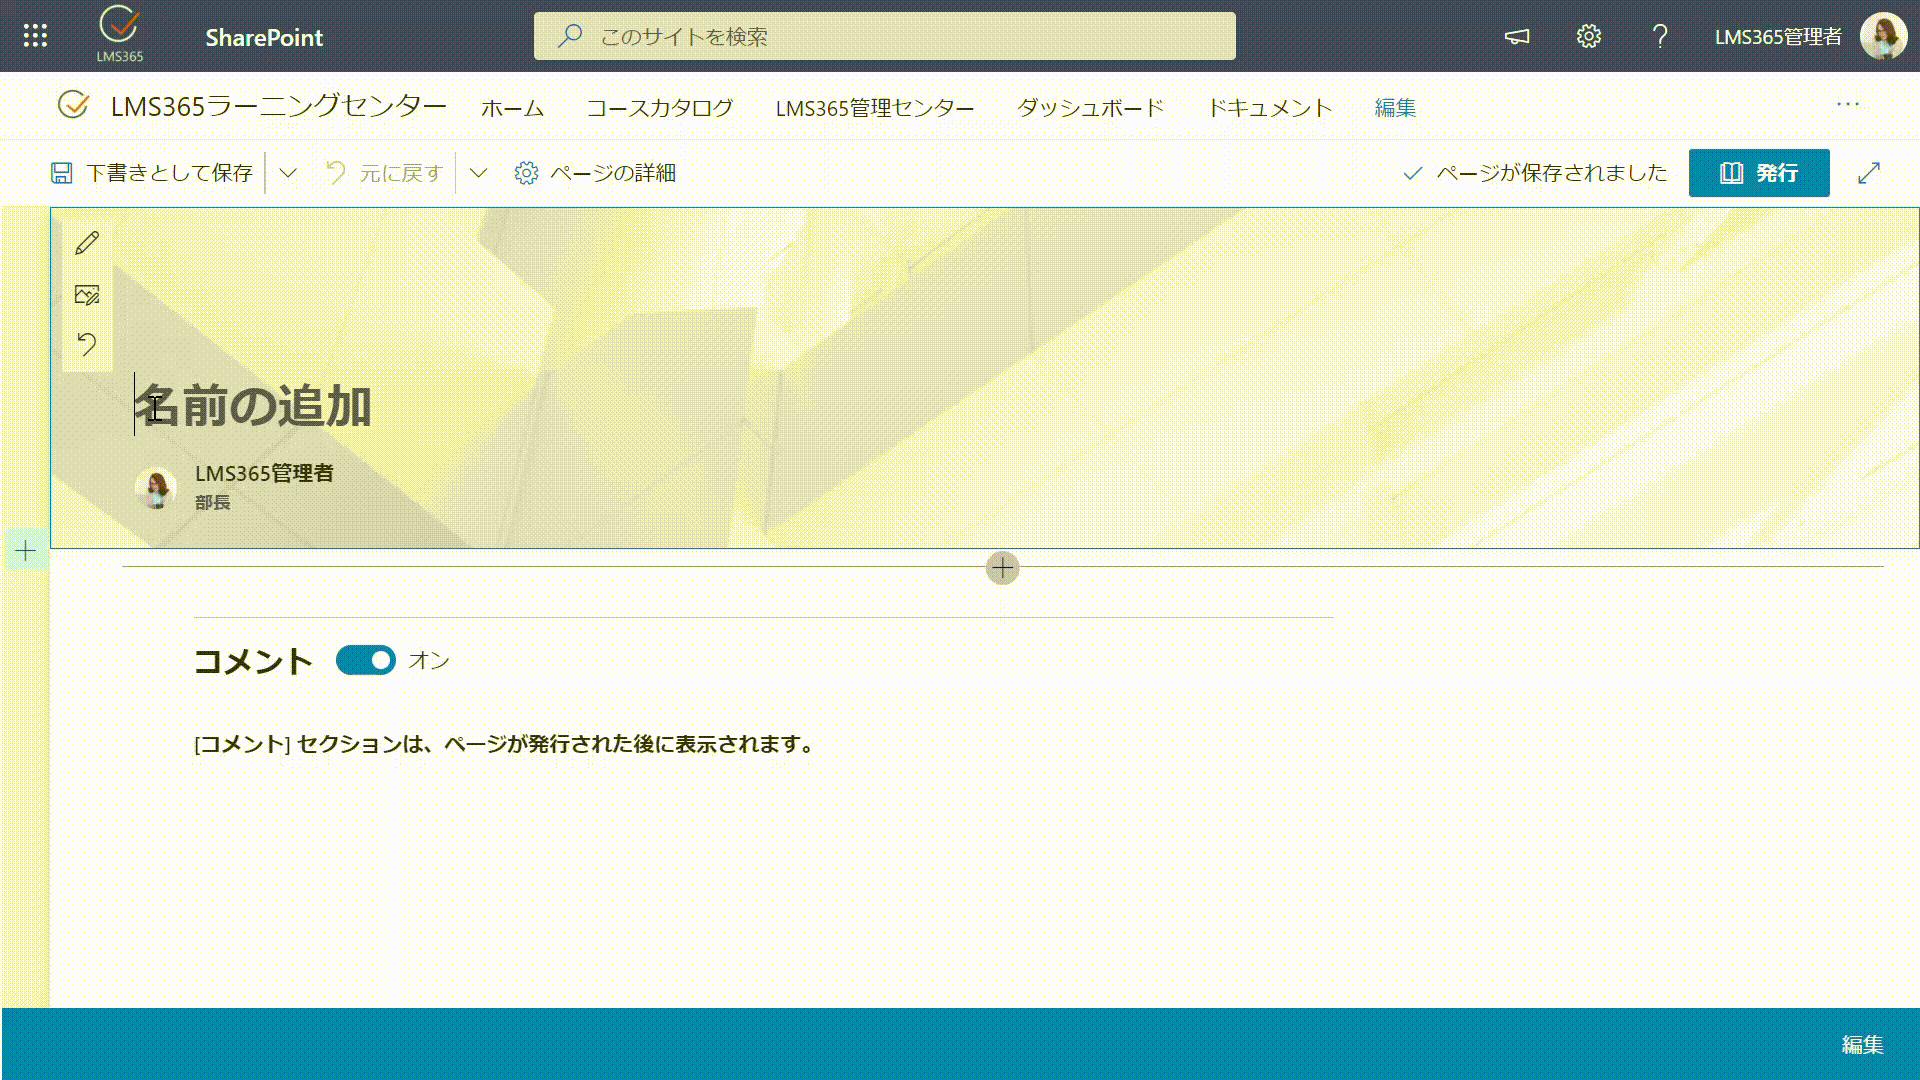Screen dimensions: 1920x1080
Task: Open the settings gear in top bar
Action: click(1589, 37)
